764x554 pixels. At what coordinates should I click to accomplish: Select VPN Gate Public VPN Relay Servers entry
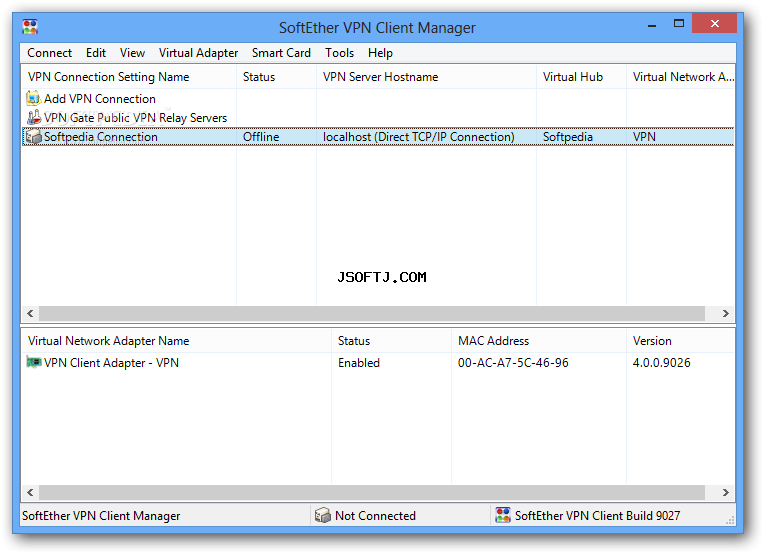point(135,118)
